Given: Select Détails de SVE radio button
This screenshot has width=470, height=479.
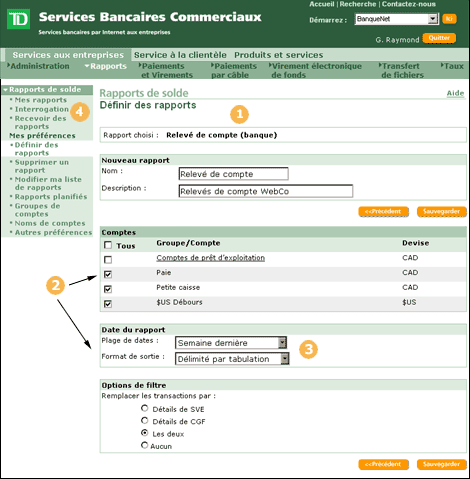Looking at the screenshot, I should (144, 408).
